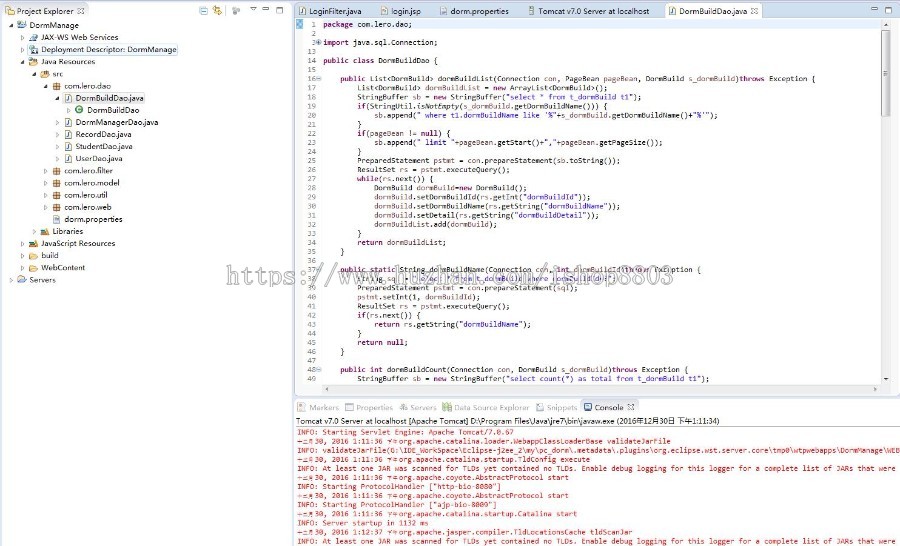Select UserDao.java in the project tree
This screenshot has width=900, height=546.
99,158
